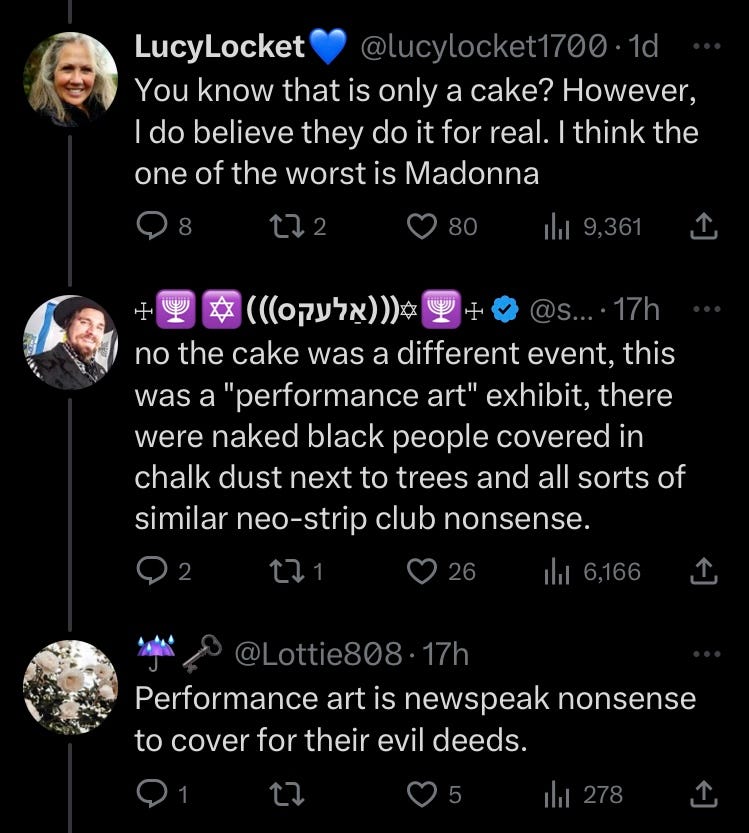The height and width of the screenshot is (833, 749).
Task: Open the @Lottie808 profile handle
Action: tap(318, 654)
